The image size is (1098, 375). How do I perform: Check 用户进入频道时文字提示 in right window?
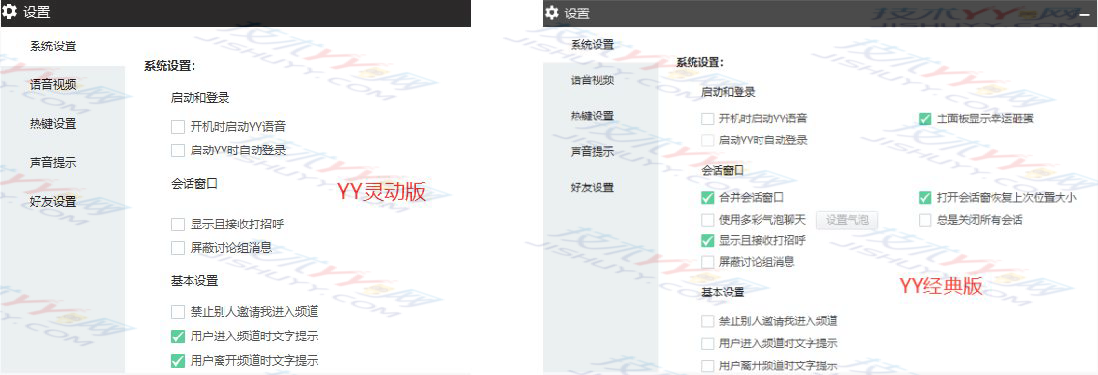[x=707, y=344]
